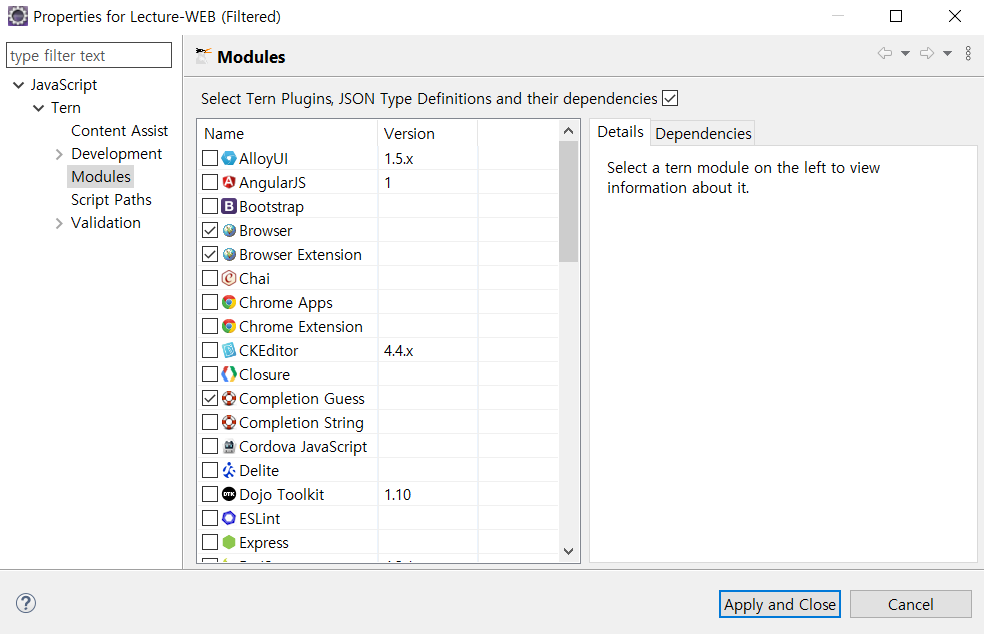Image resolution: width=984 pixels, height=634 pixels.
Task: Expand the Validation tree node
Action: [x=59, y=222]
